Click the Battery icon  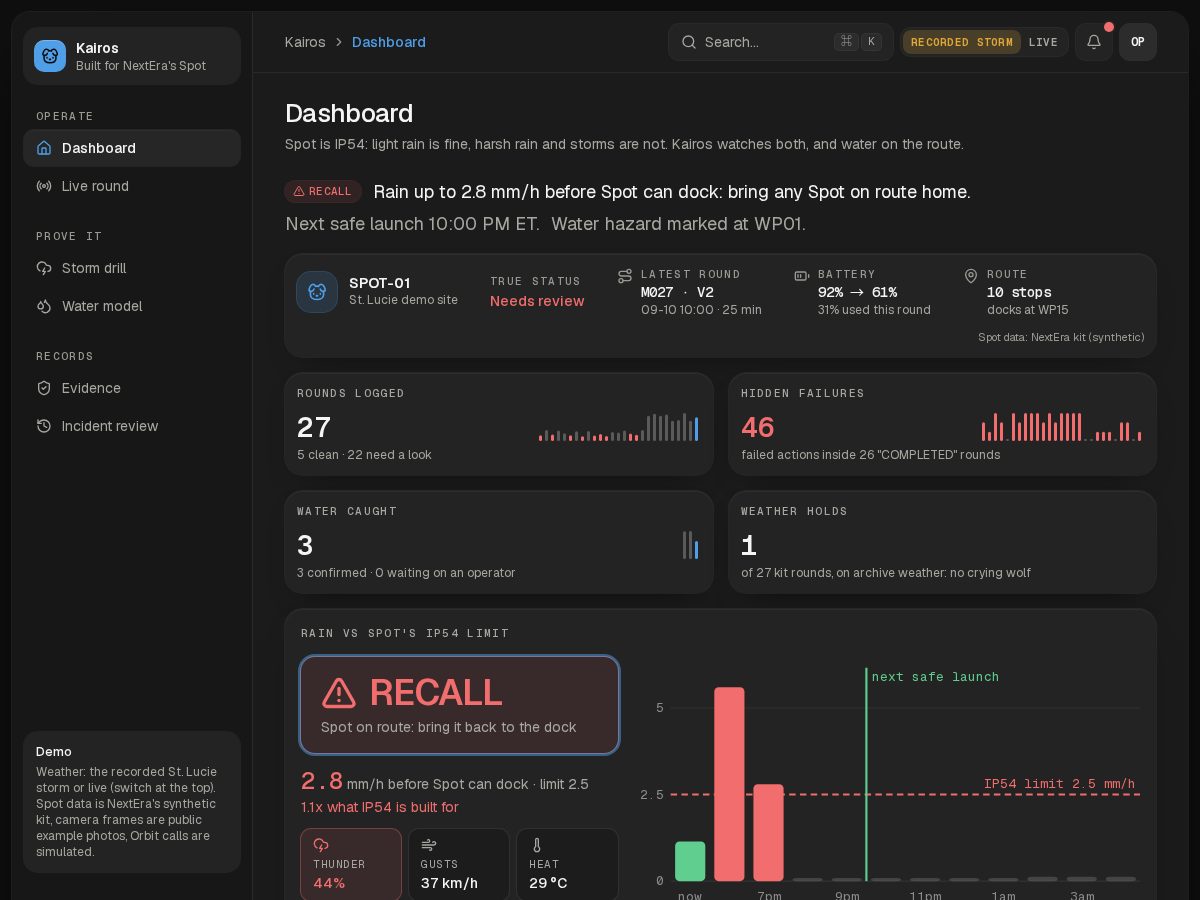point(802,275)
